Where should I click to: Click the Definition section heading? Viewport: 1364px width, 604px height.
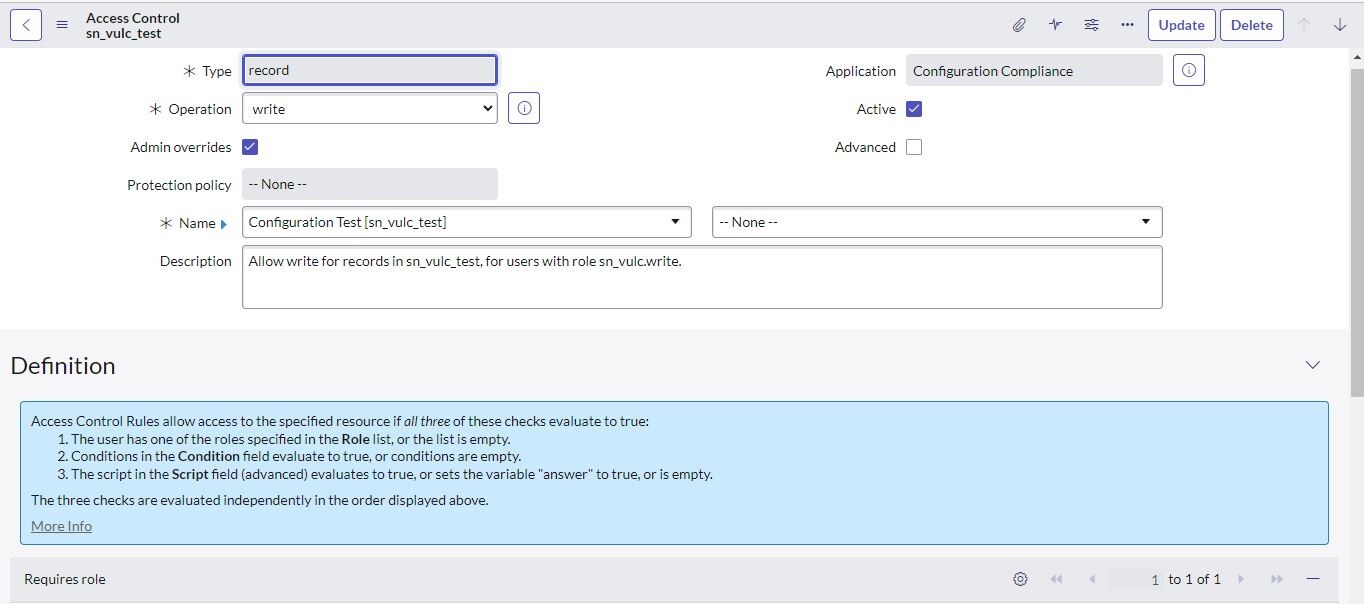click(63, 365)
